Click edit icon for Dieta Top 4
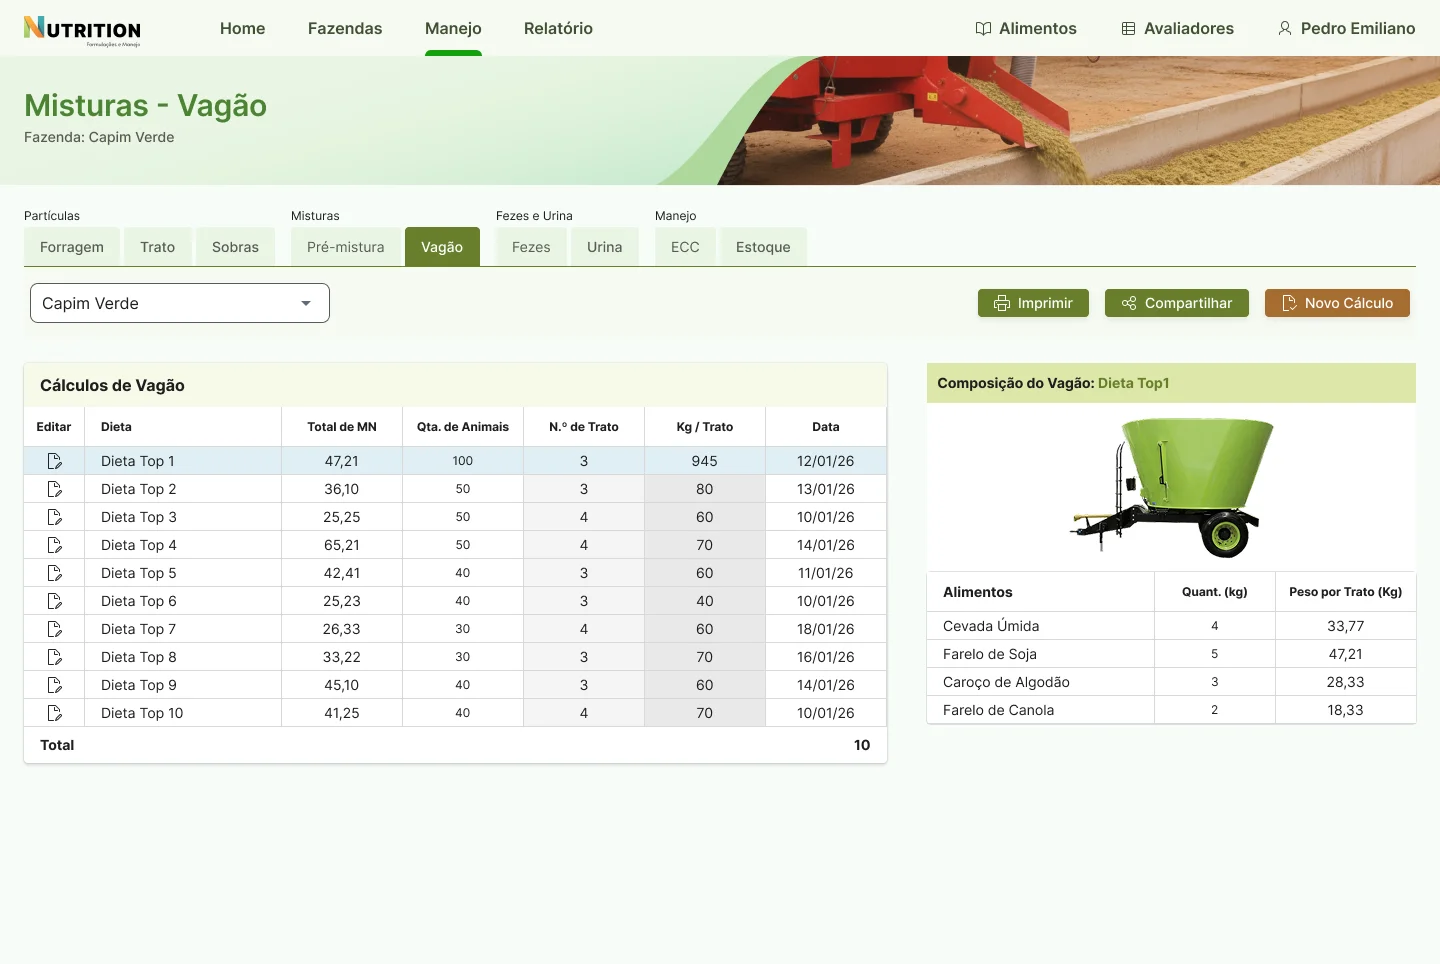This screenshot has height=964, width=1440. 54,545
